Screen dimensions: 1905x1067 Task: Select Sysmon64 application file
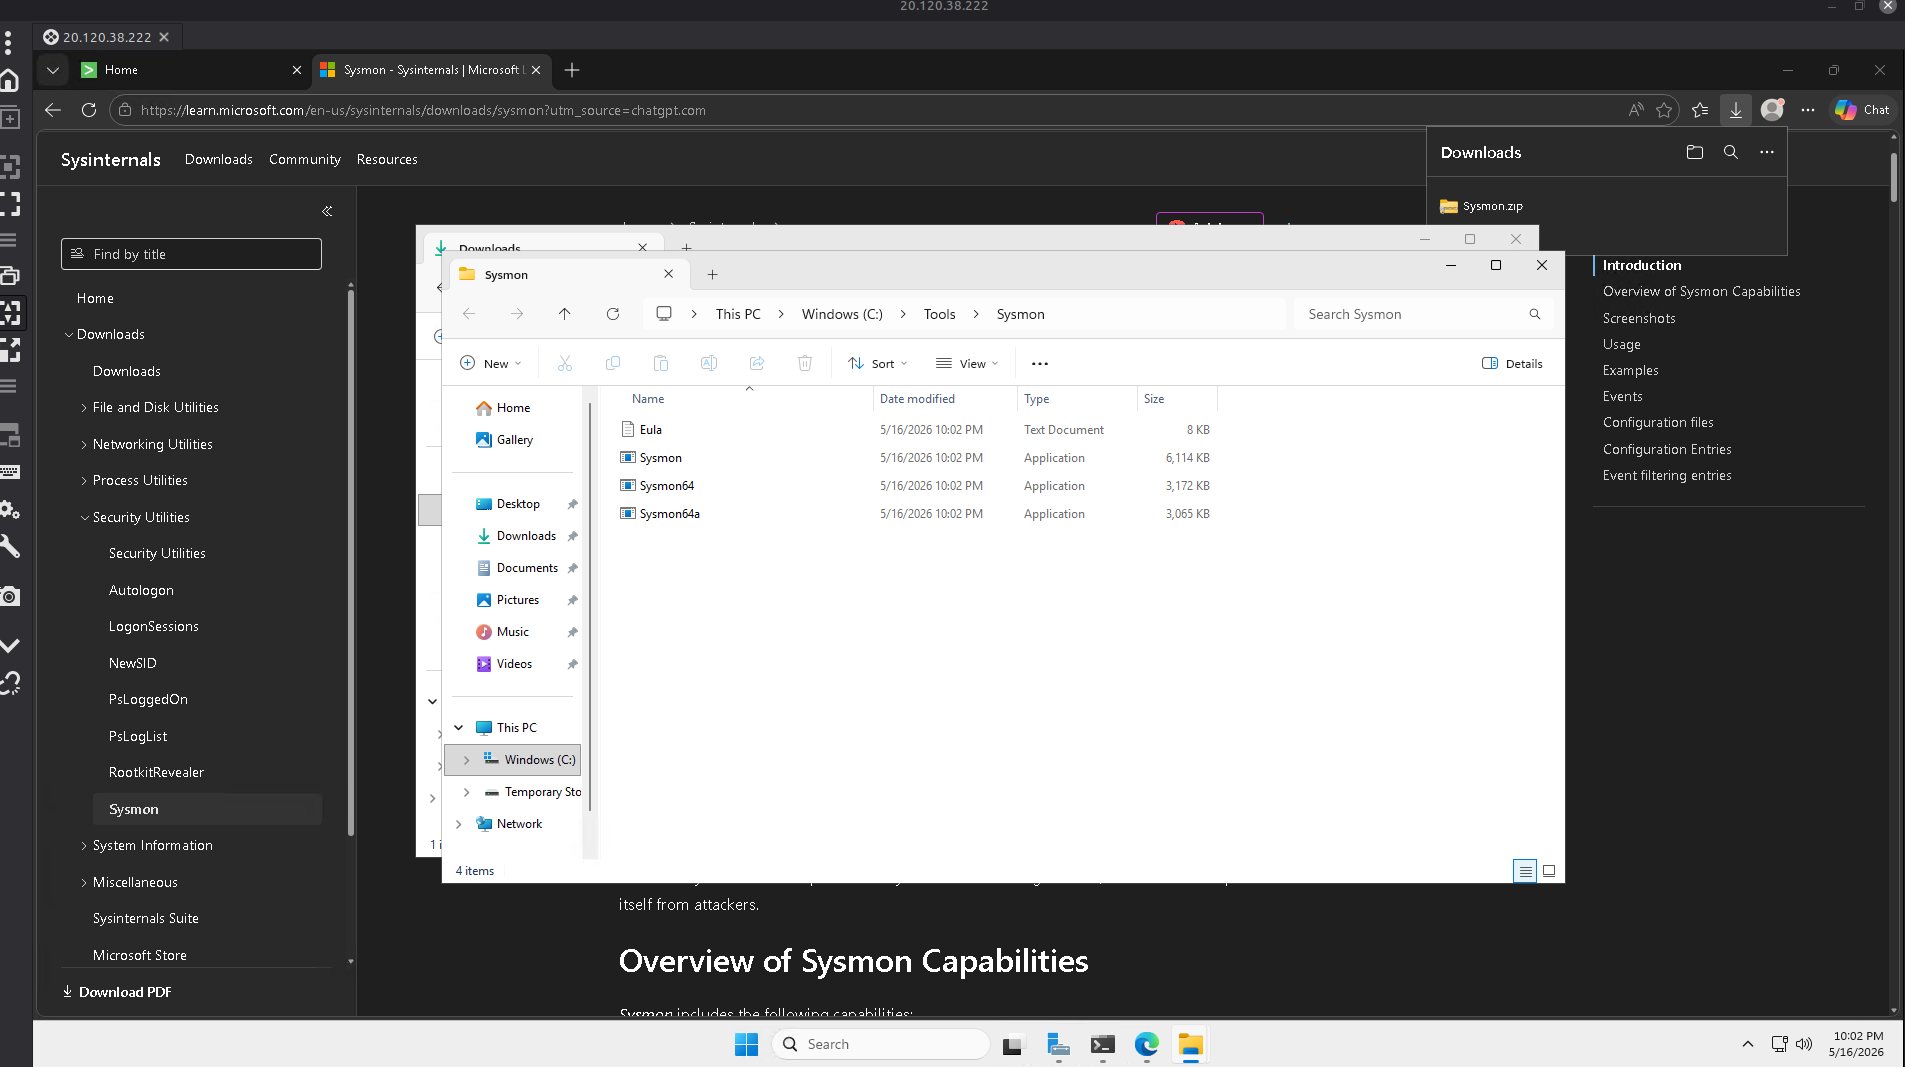tap(667, 486)
